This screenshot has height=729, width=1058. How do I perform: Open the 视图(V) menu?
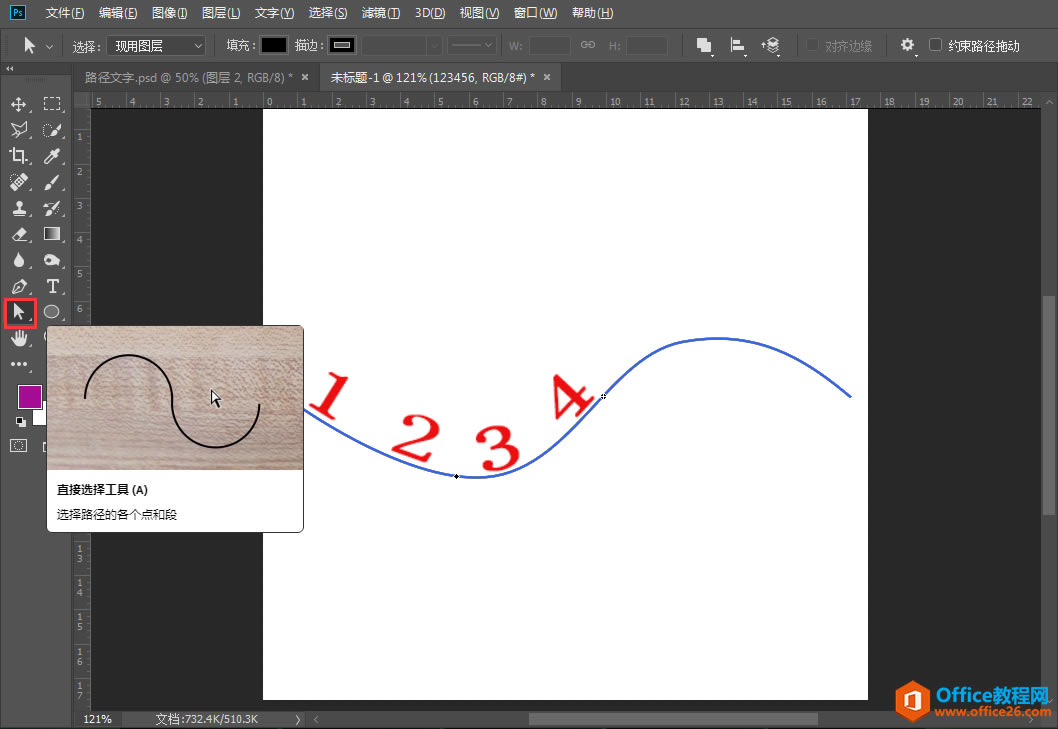[480, 13]
